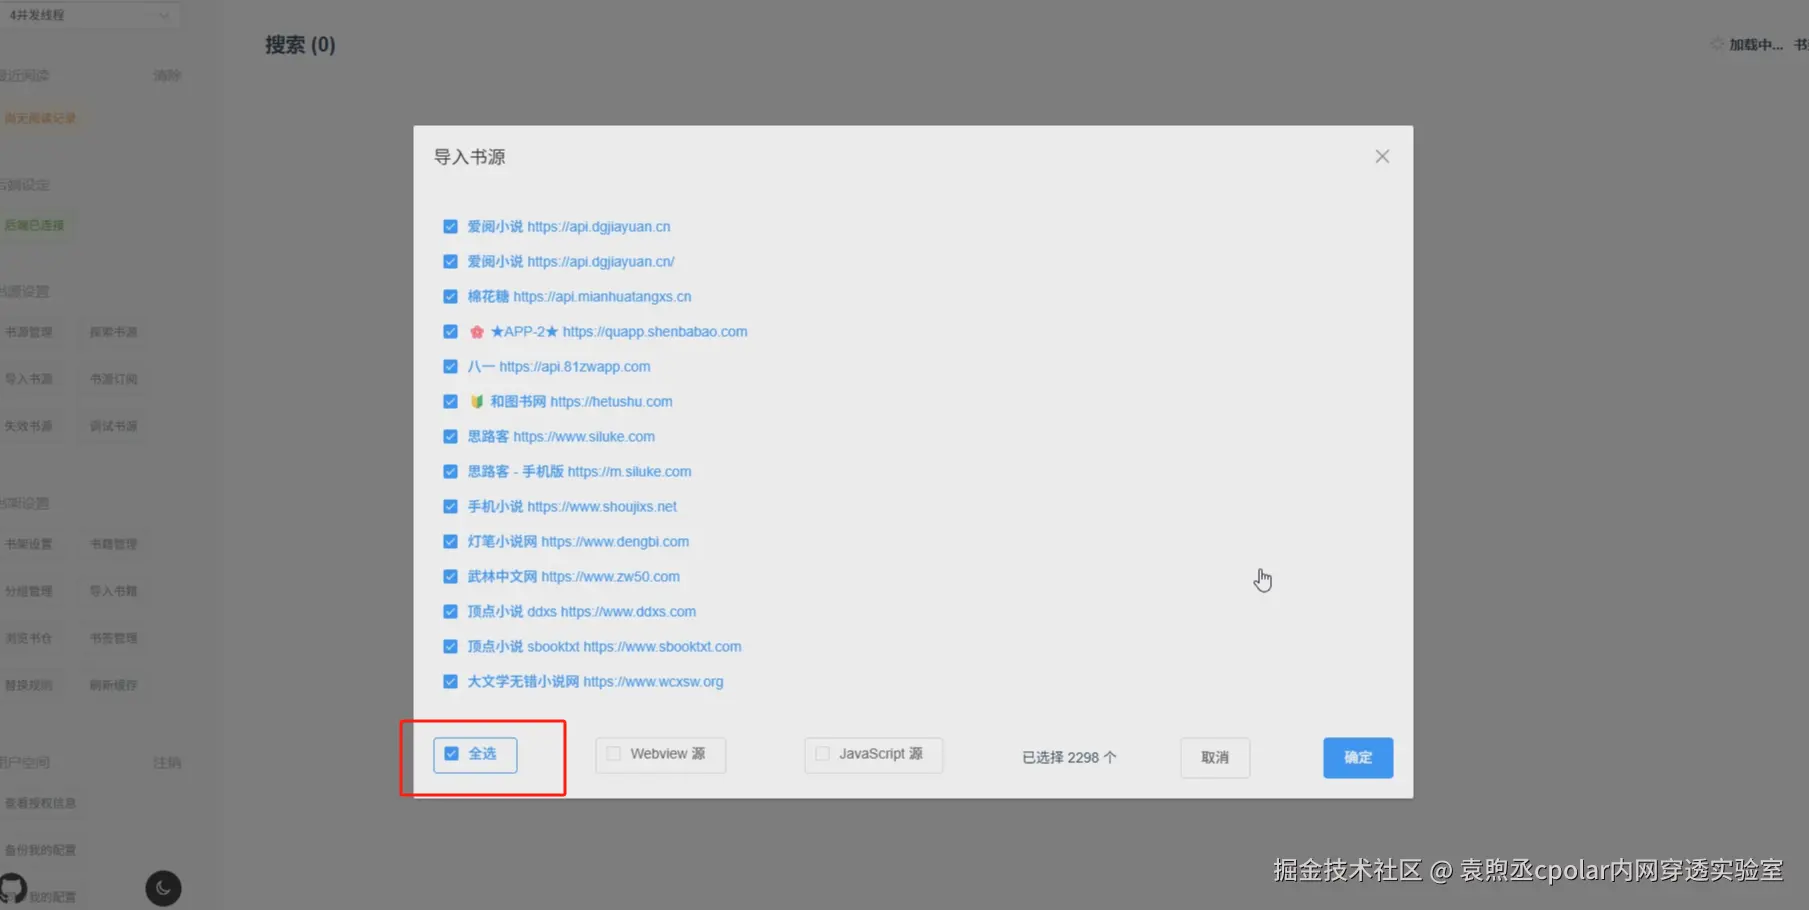The image size is (1809, 910).
Task: Open 书架设置 in the background sidebar
Action: pyautogui.click(x=28, y=544)
